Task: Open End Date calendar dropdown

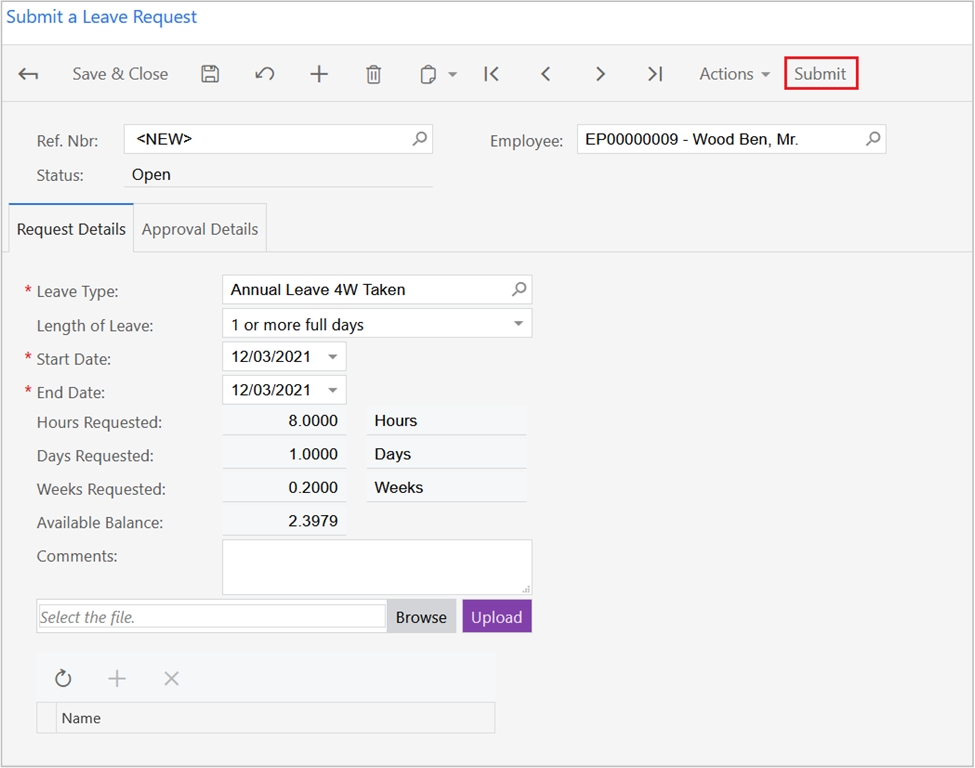Action: 333,391
